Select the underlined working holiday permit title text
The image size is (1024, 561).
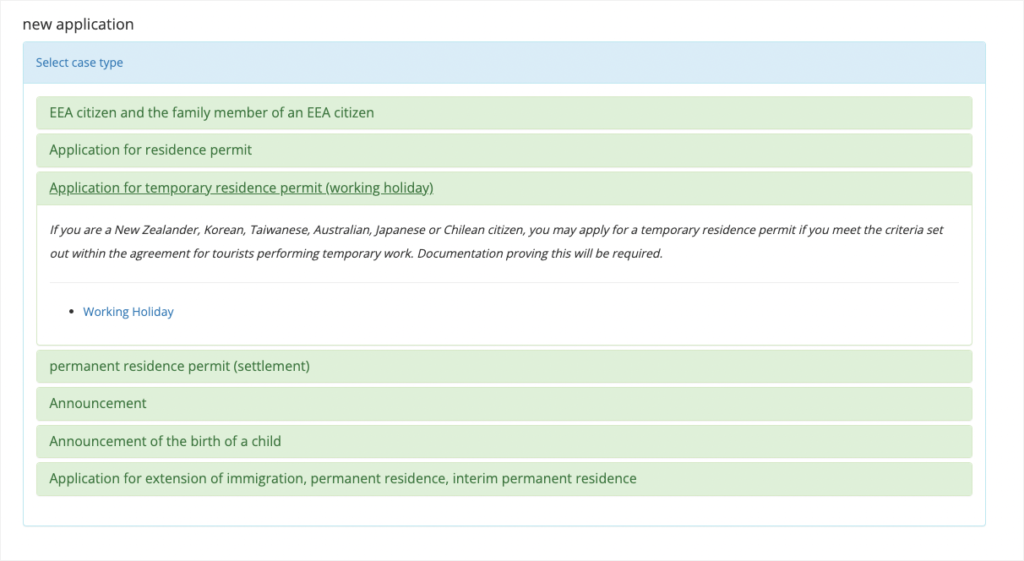pos(241,188)
